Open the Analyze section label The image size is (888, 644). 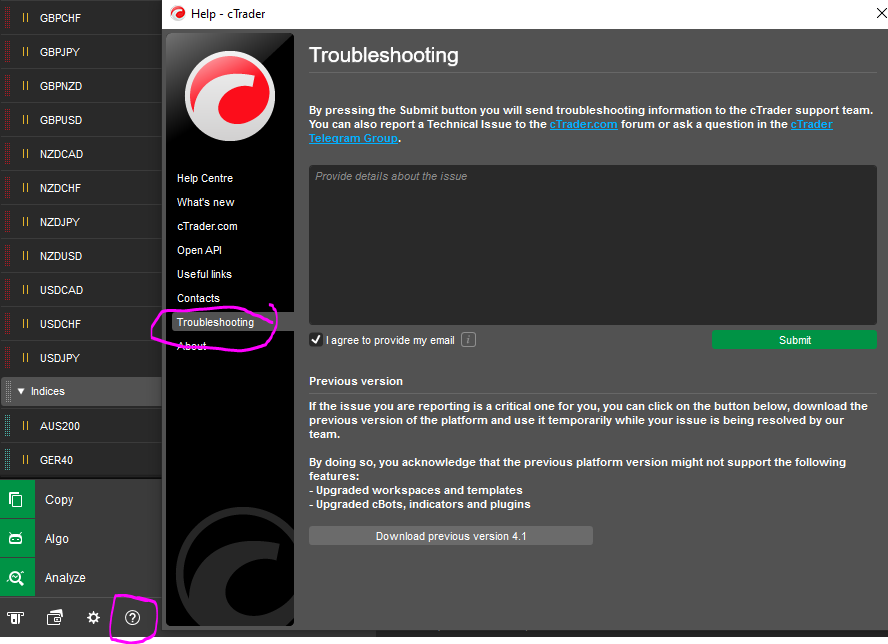(65, 578)
